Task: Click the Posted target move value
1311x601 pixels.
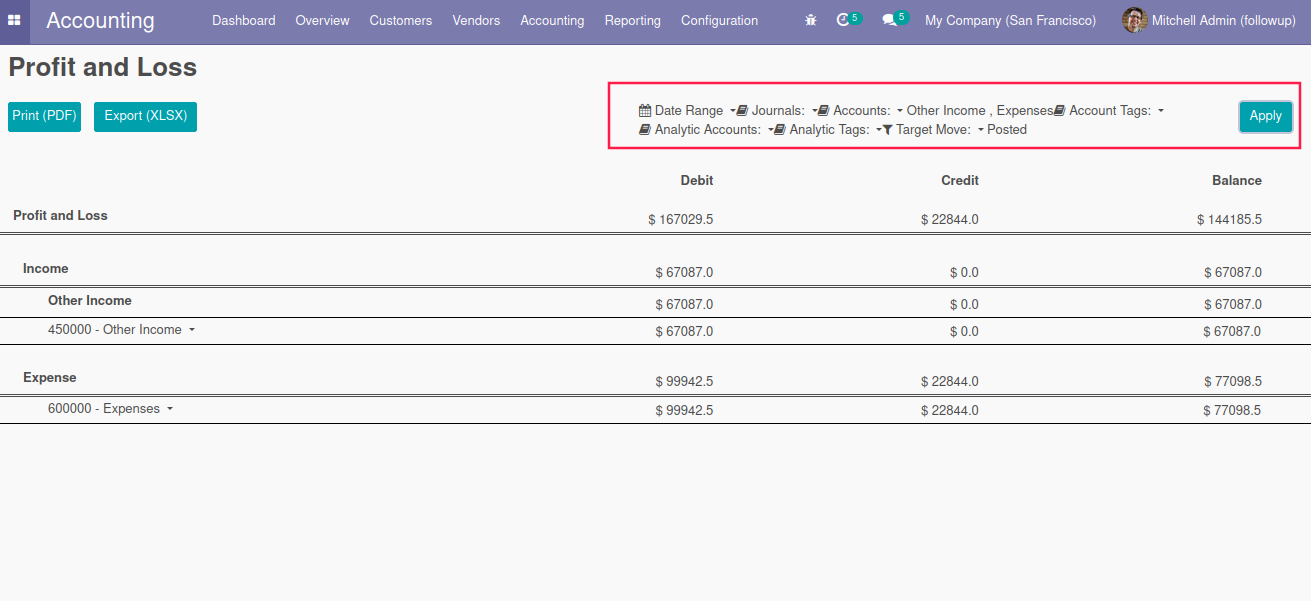Action: click(x=1007, y=130)
